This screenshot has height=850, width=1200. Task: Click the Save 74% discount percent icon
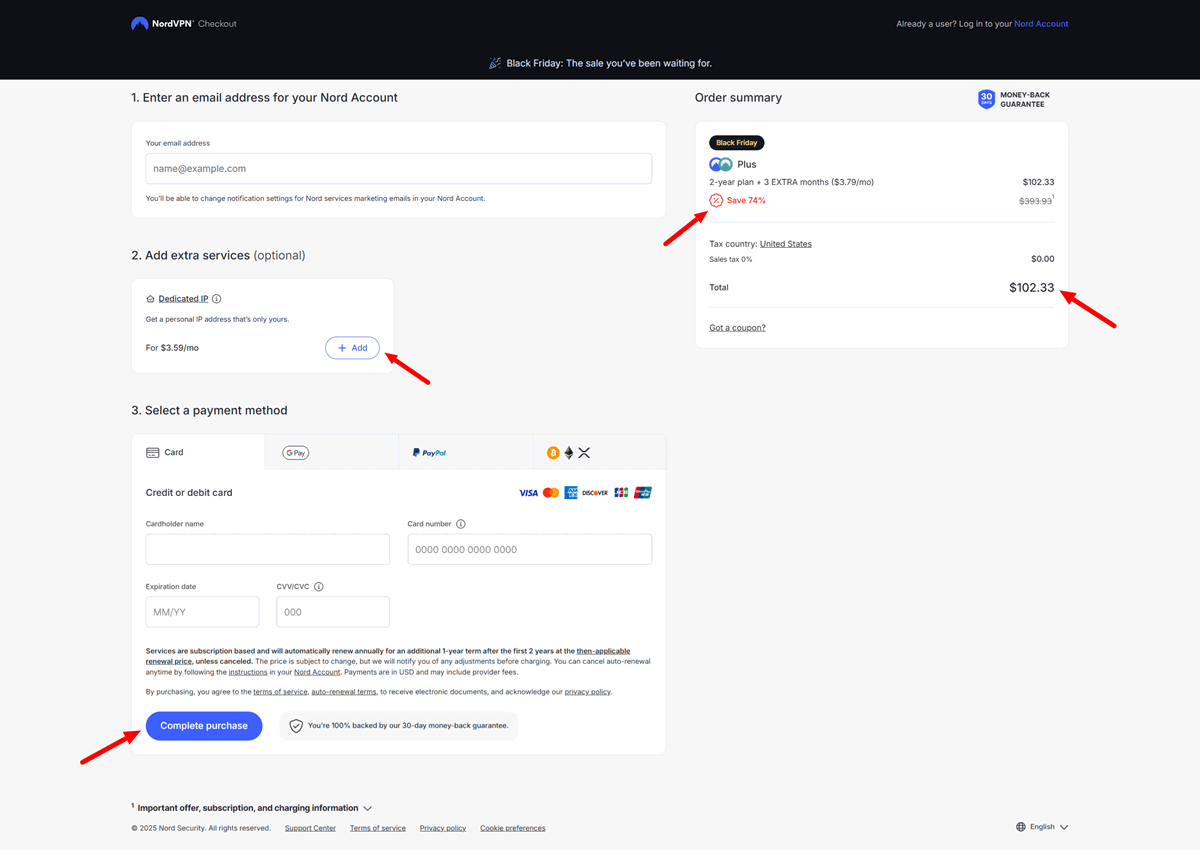pos(715,200)
